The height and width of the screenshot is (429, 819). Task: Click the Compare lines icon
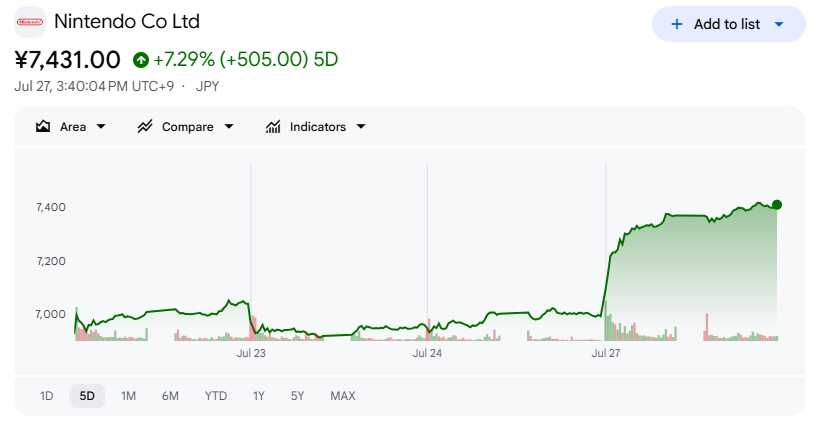(145, 126)
